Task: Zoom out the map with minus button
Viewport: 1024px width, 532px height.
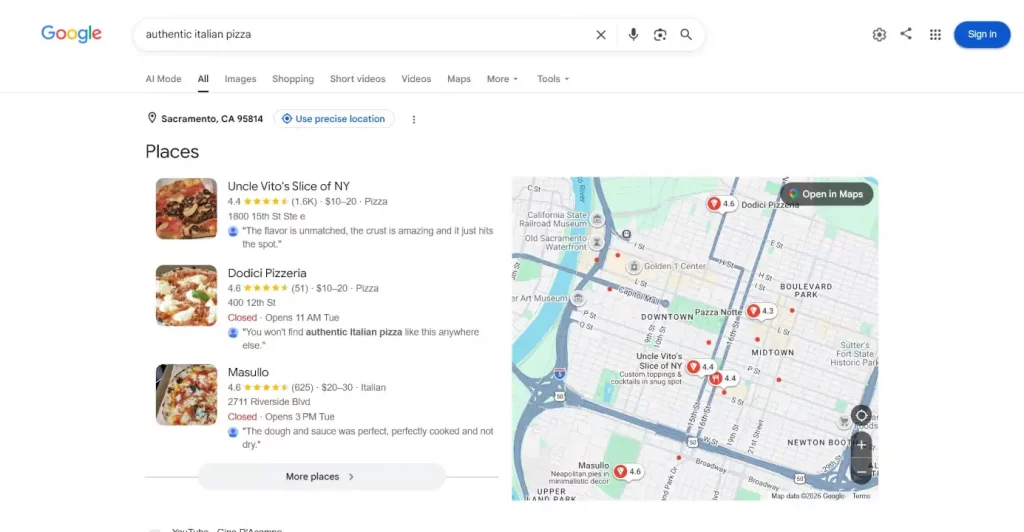Action: click(861, 472)
